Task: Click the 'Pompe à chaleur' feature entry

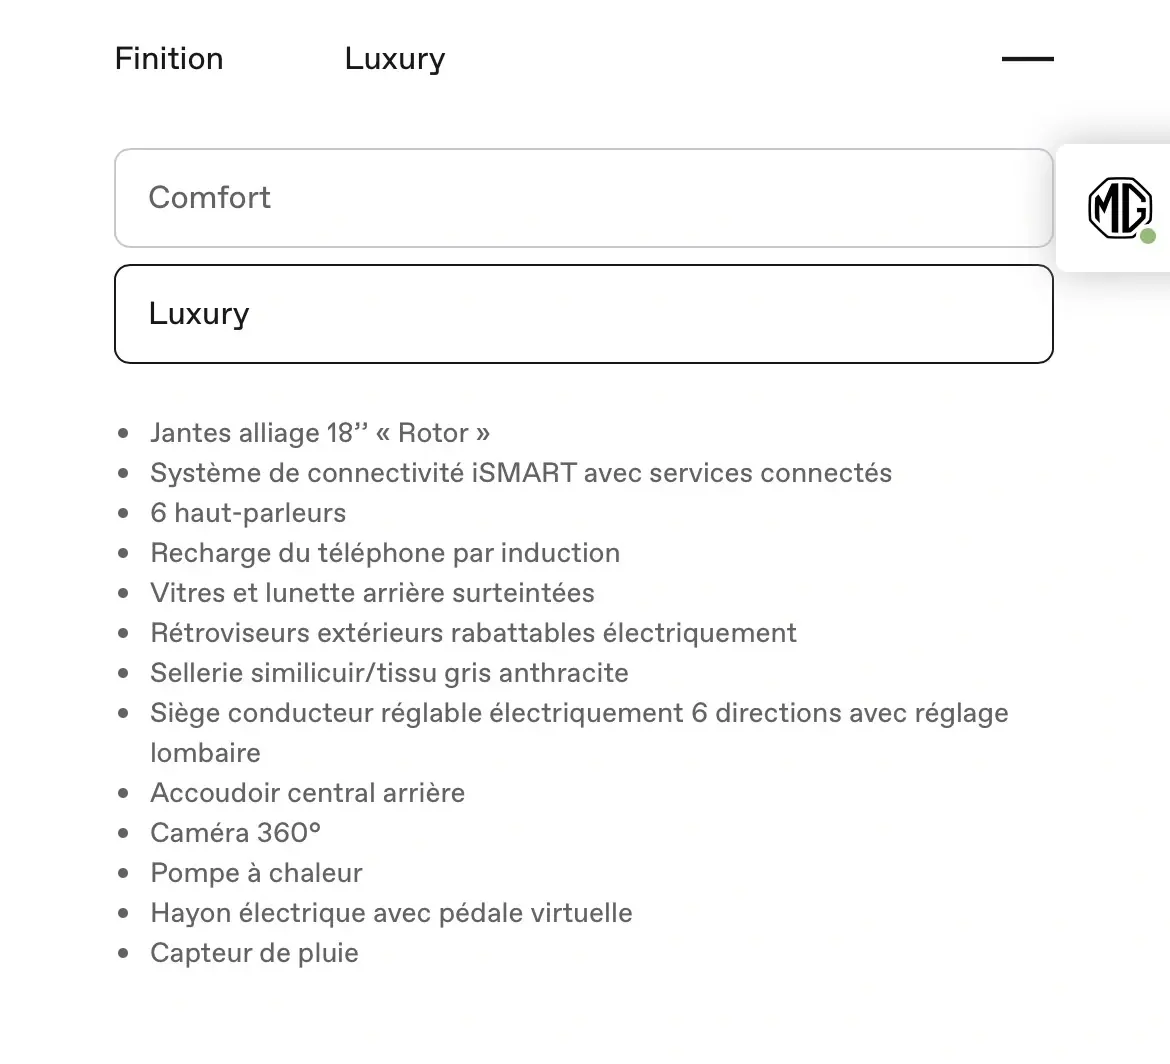Action: (256, 872)
